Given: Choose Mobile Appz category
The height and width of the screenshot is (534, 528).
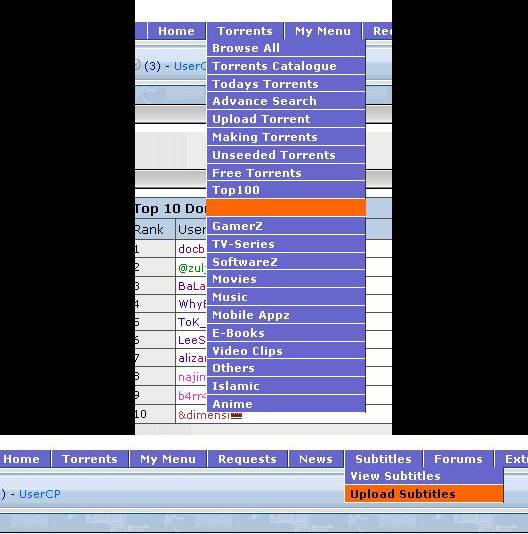Looking at the screenshot, I should tap(286, 315).
